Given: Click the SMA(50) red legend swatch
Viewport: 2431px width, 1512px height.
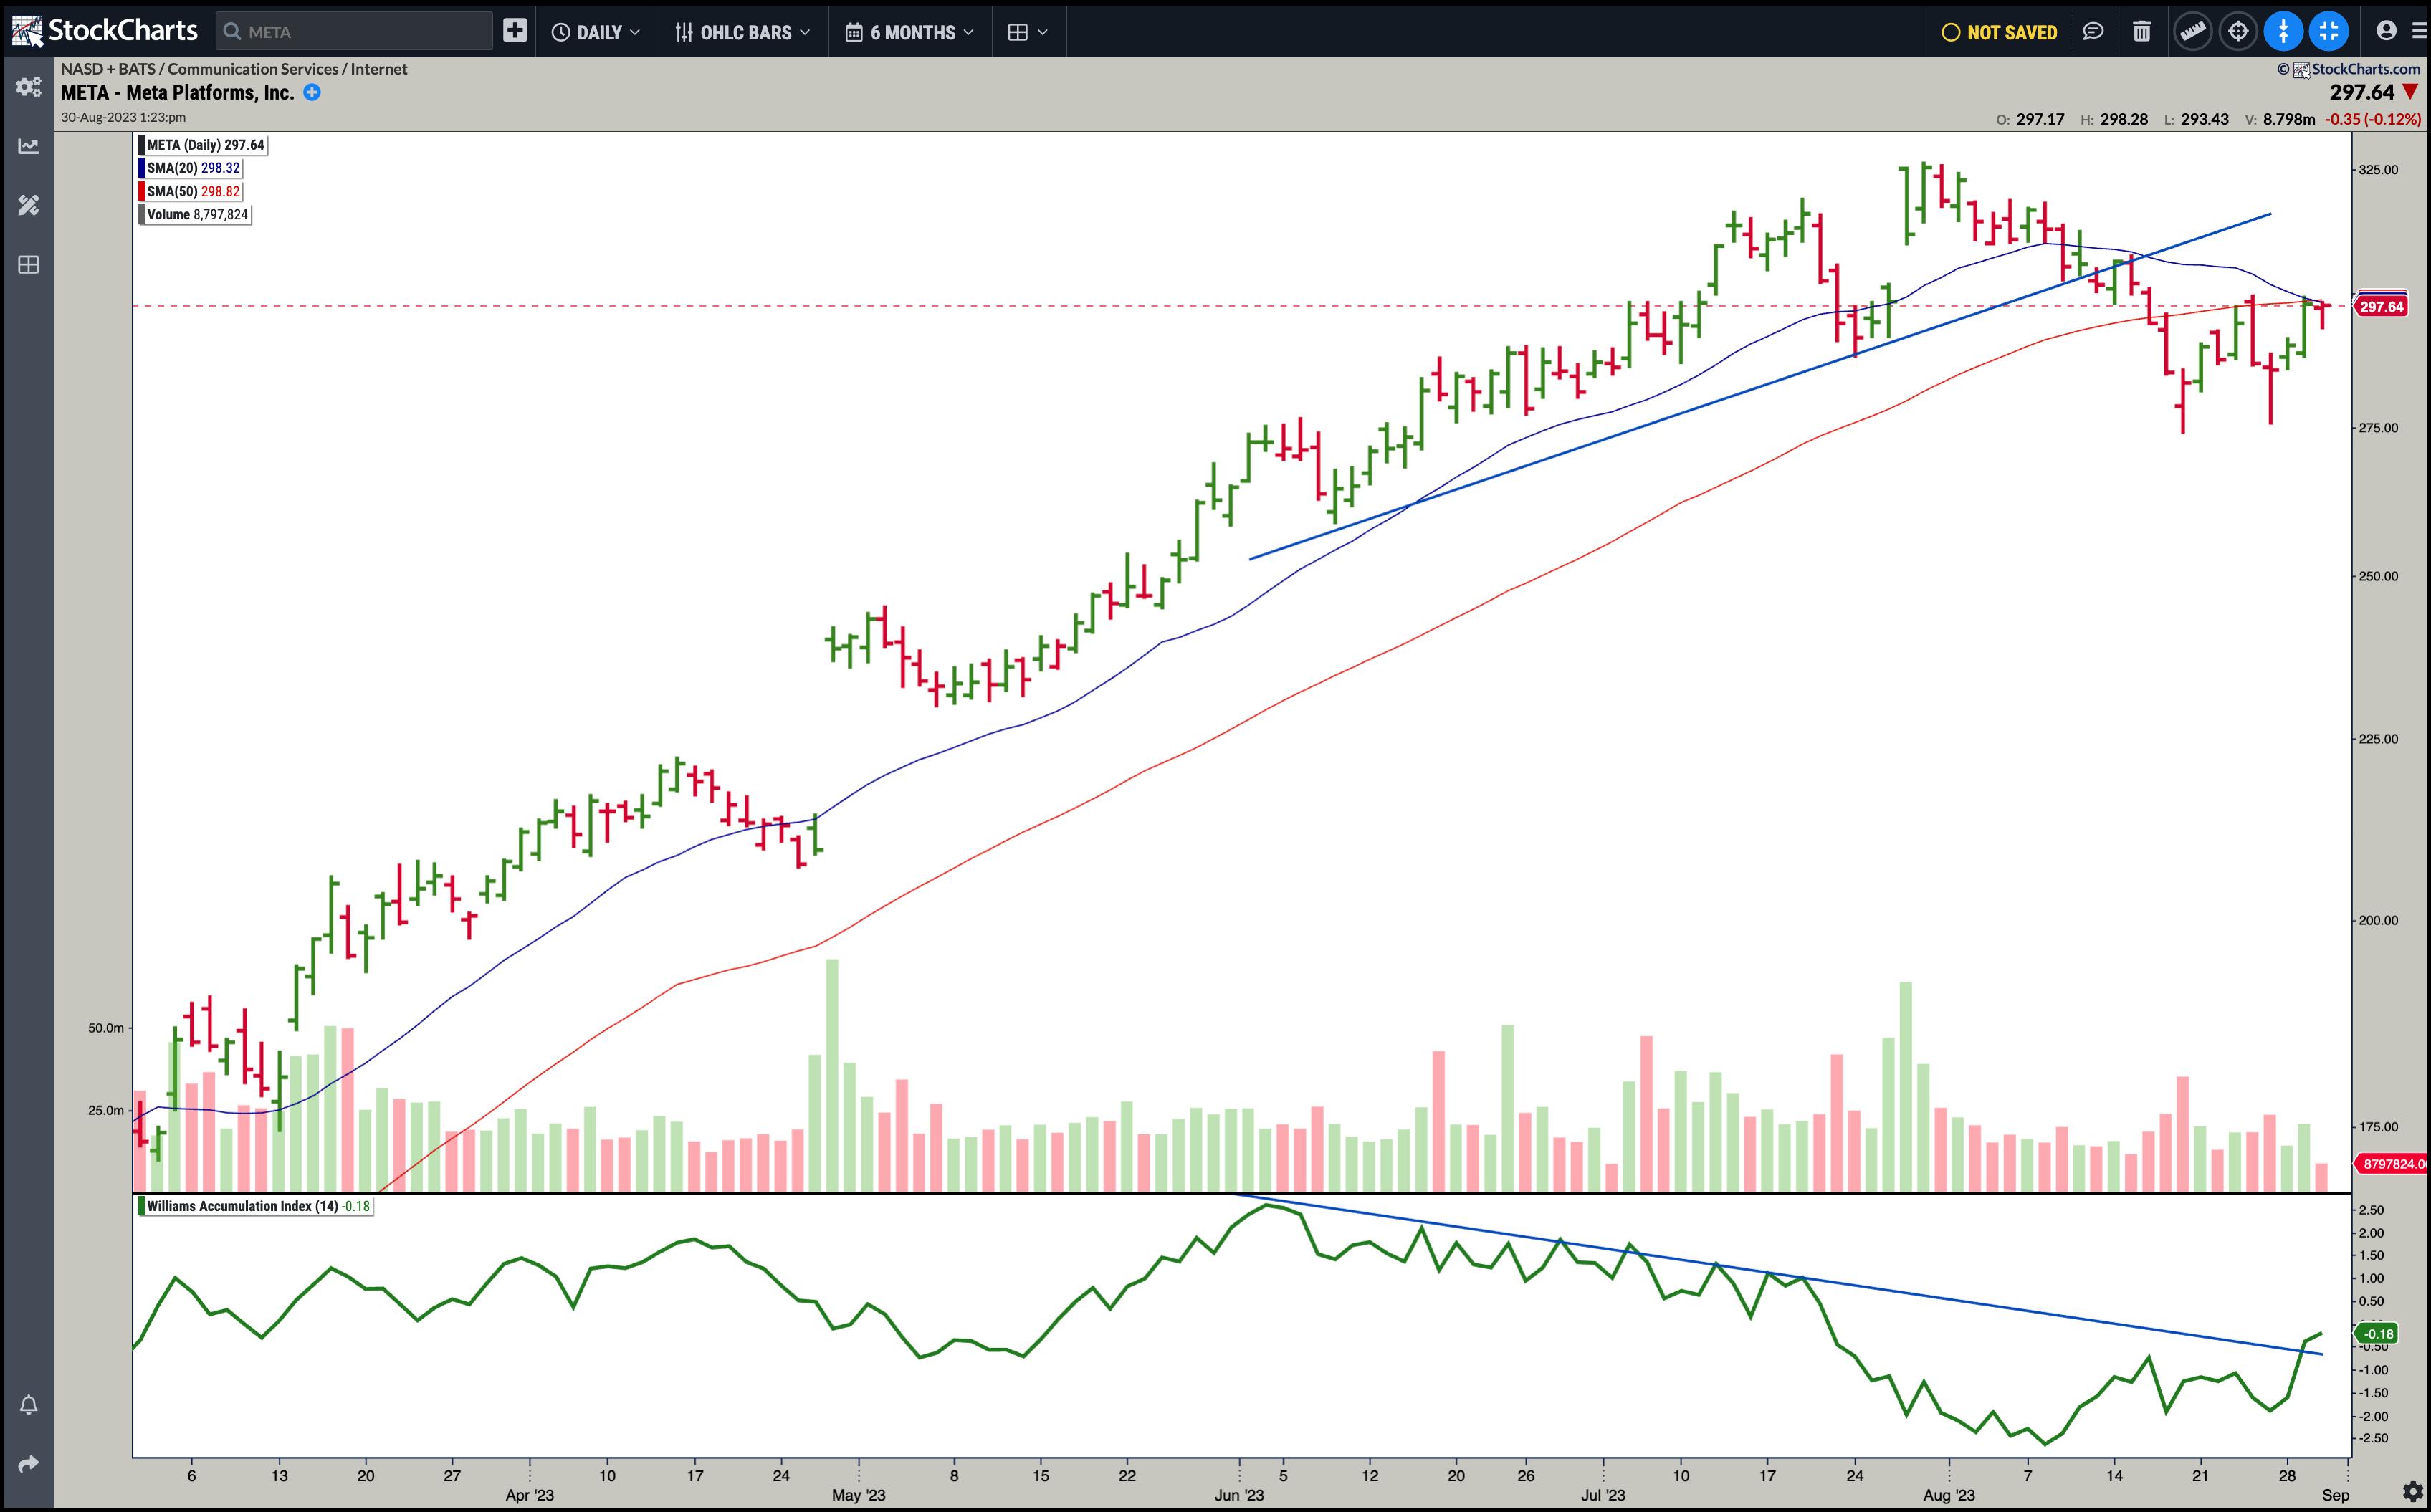Looking at the screenshot, I should (142, 191).
